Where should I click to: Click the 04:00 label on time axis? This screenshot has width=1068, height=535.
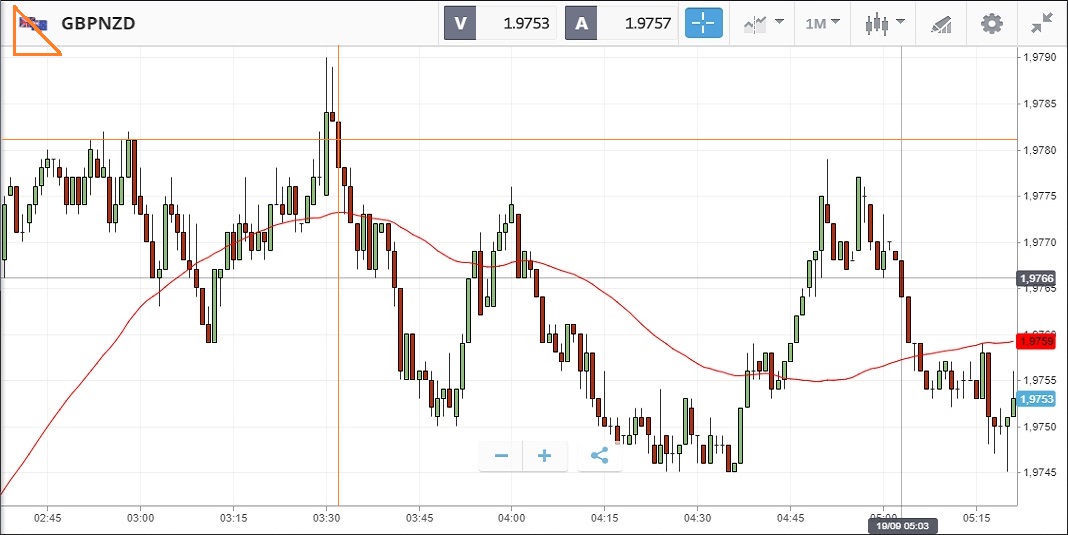511,517
